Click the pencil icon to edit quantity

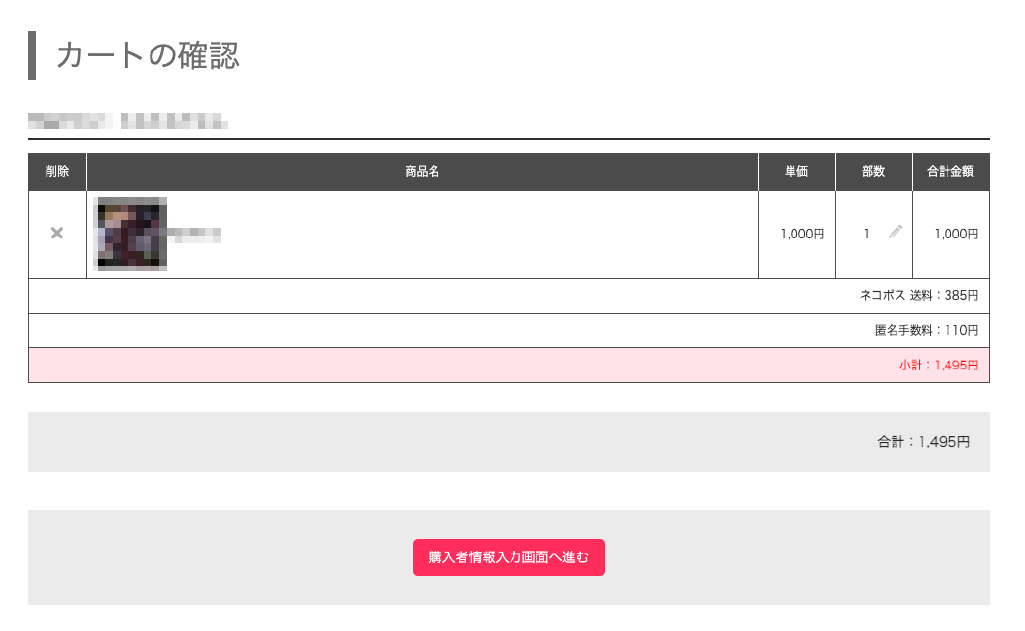pos(895,232)
